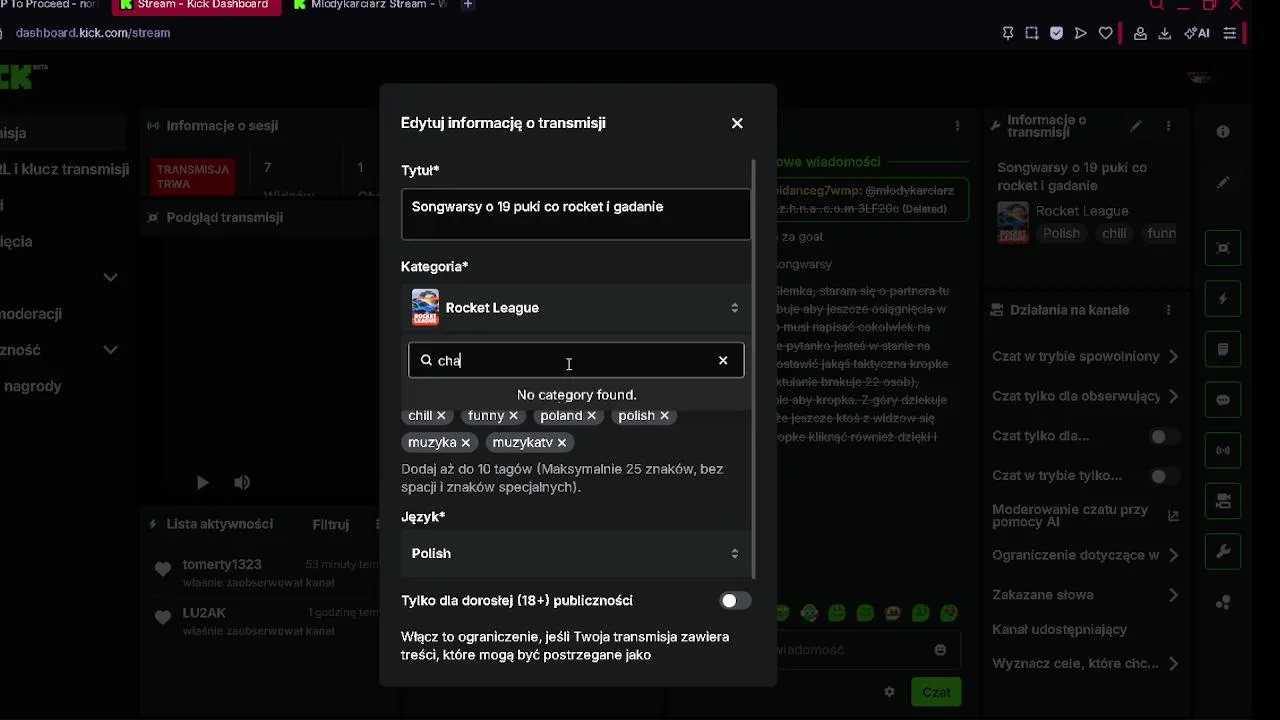Mute the stream preview volume
The image size is (1280, 720).
(x=242, y=483)
